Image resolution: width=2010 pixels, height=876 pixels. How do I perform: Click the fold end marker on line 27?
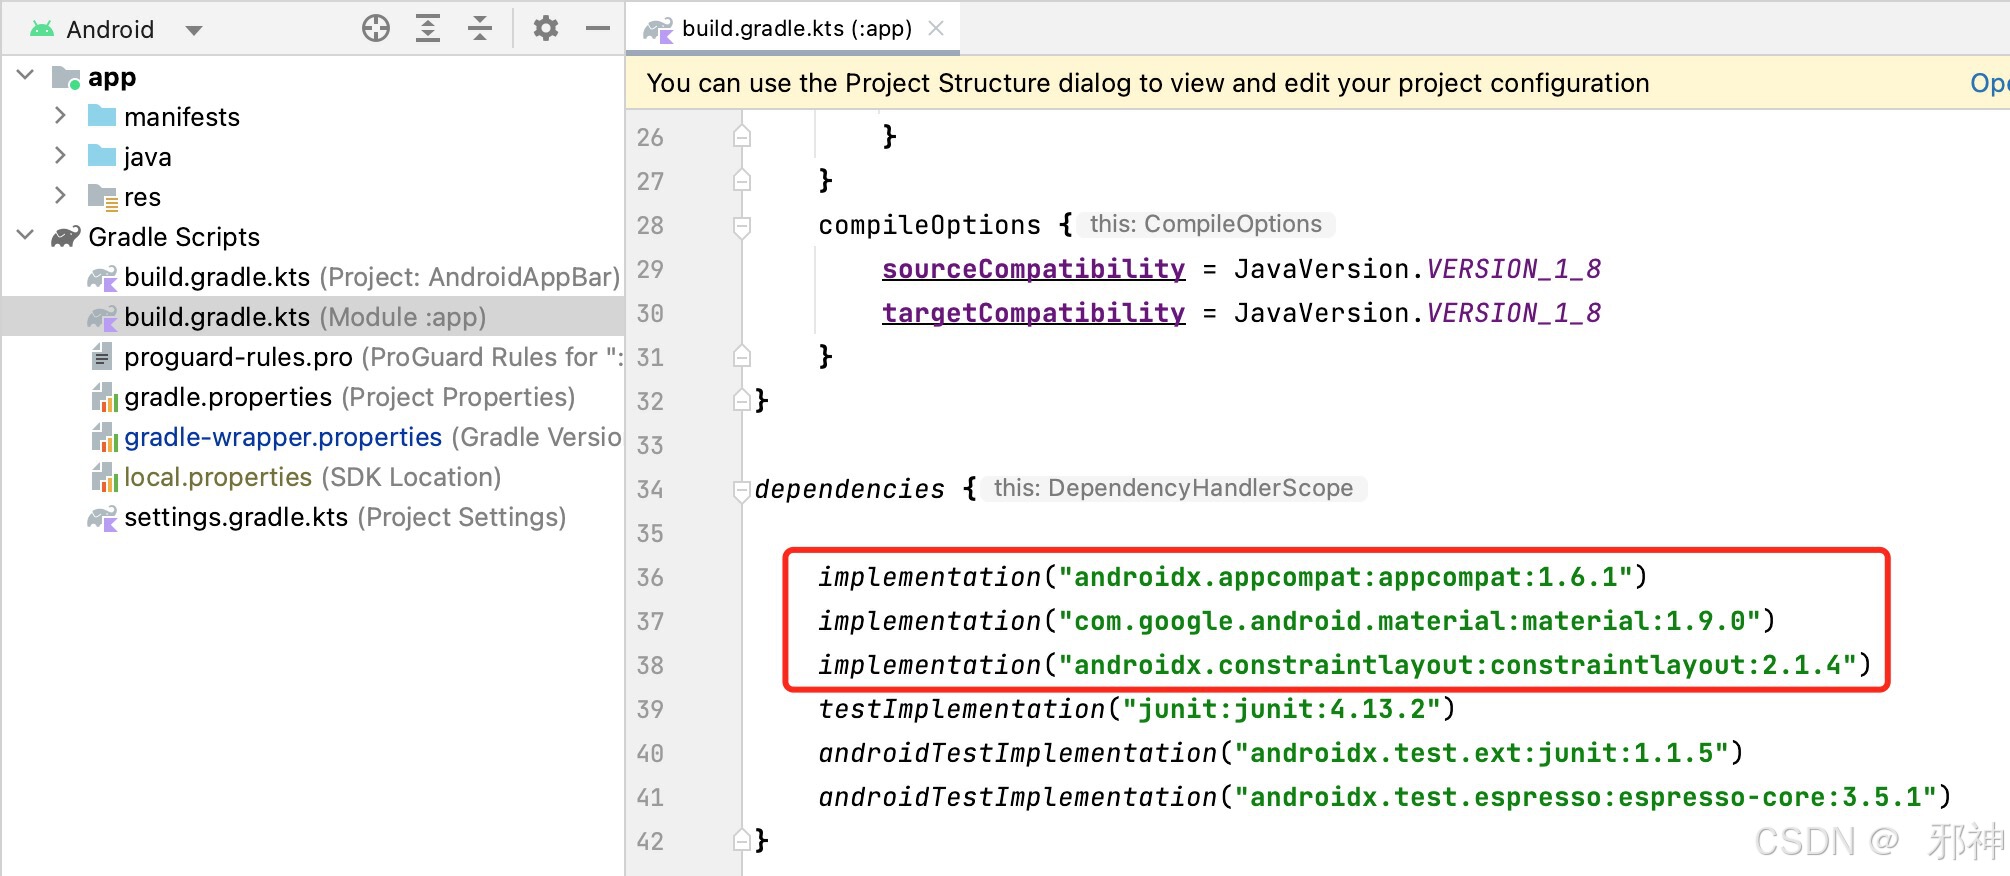(x=742, y=179)
